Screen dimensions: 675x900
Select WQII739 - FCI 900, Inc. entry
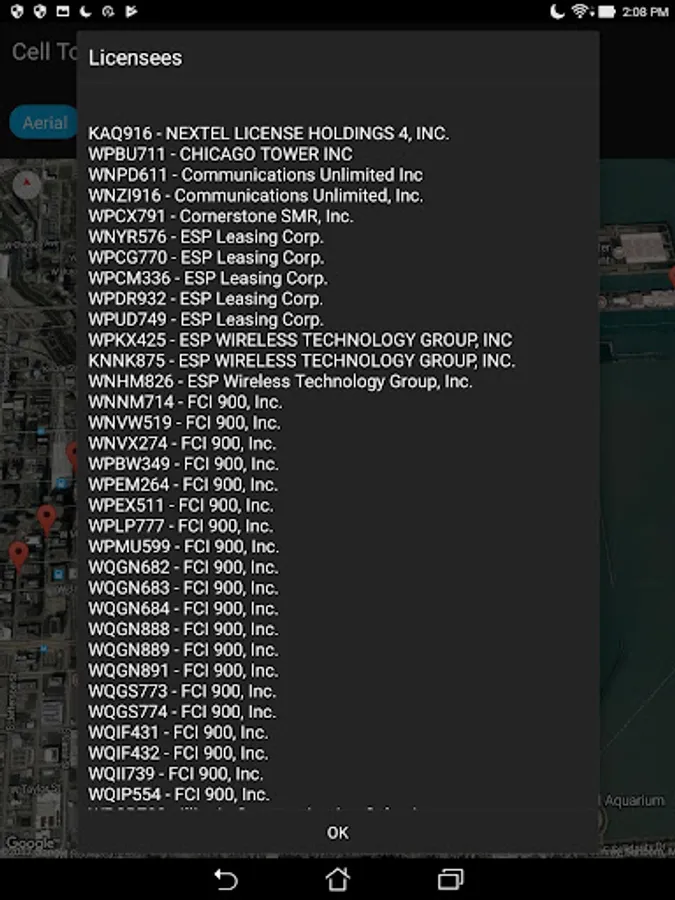pos(176,774)
